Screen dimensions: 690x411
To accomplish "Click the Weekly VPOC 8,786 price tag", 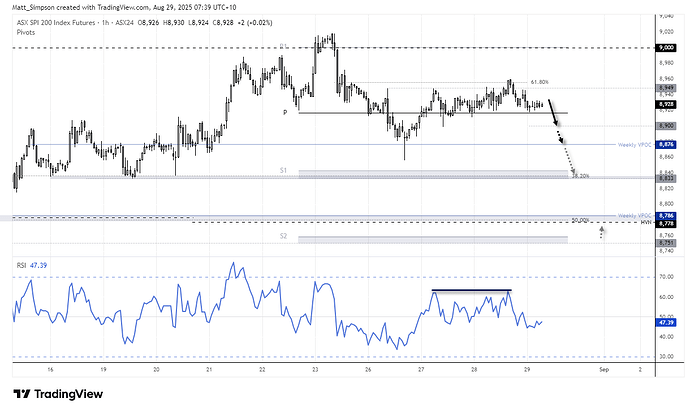I will pyautogui.click(x=666, y=216).
